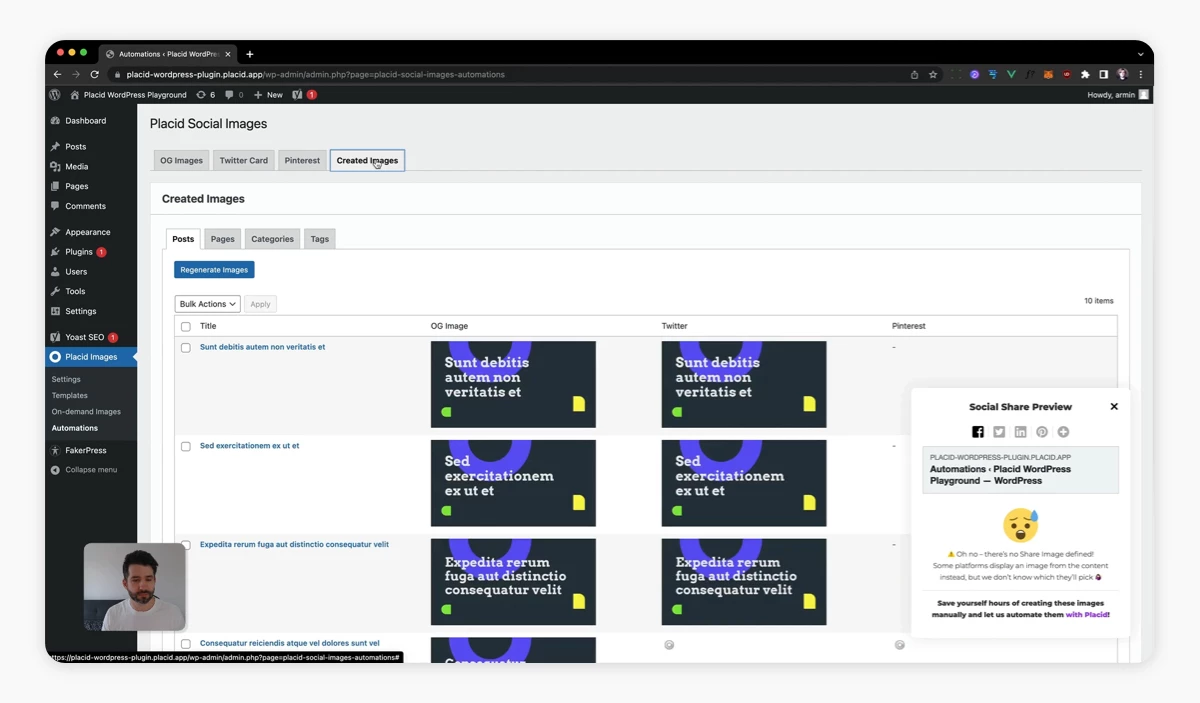
Task: Open the tab search chevron in the tab strip
Action: click(x=1140, y=54)
